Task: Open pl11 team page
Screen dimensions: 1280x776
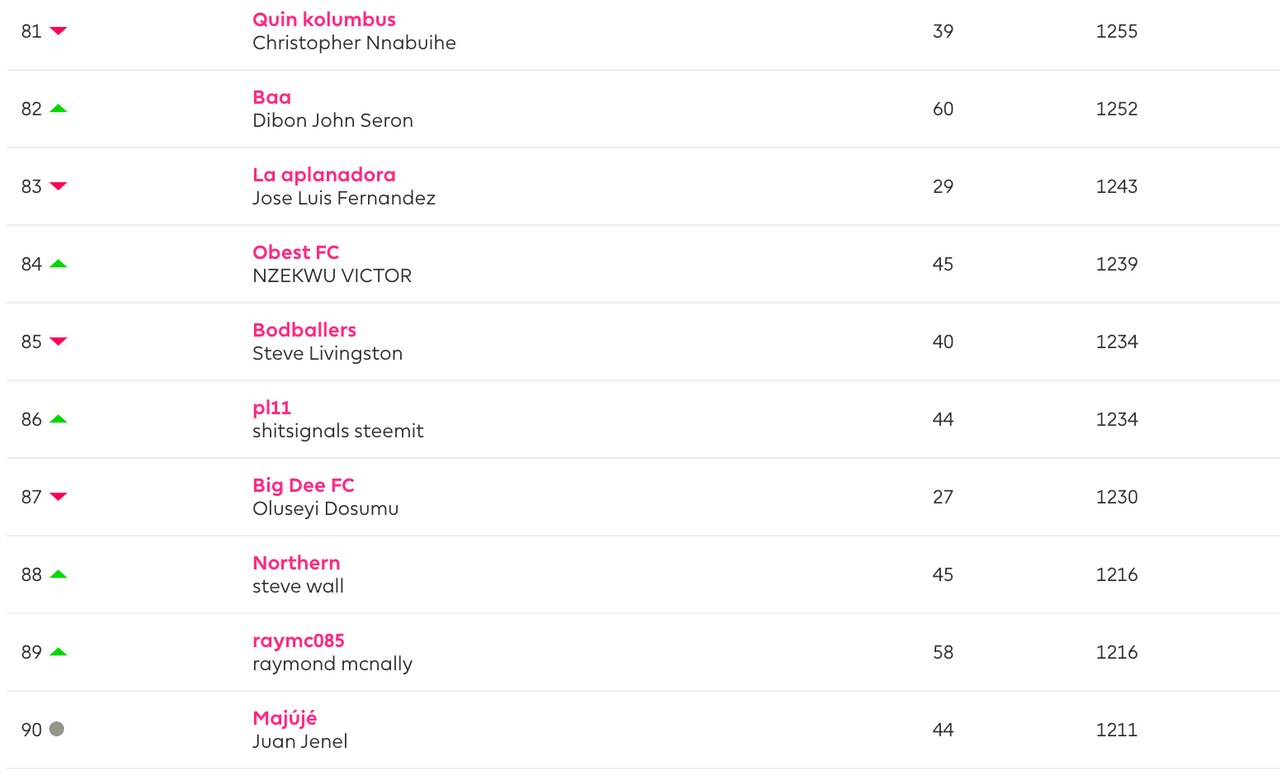Action: tap(272, 408)
